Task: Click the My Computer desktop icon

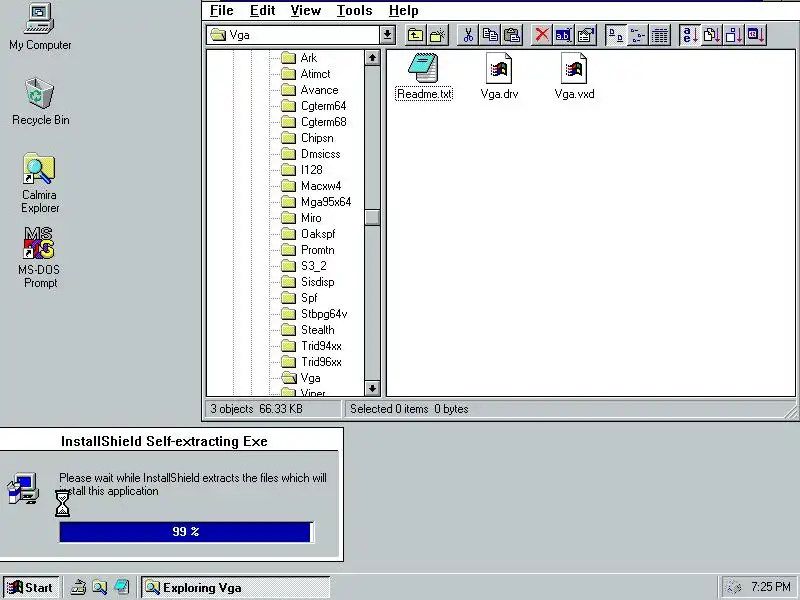Action: point(40,27)
